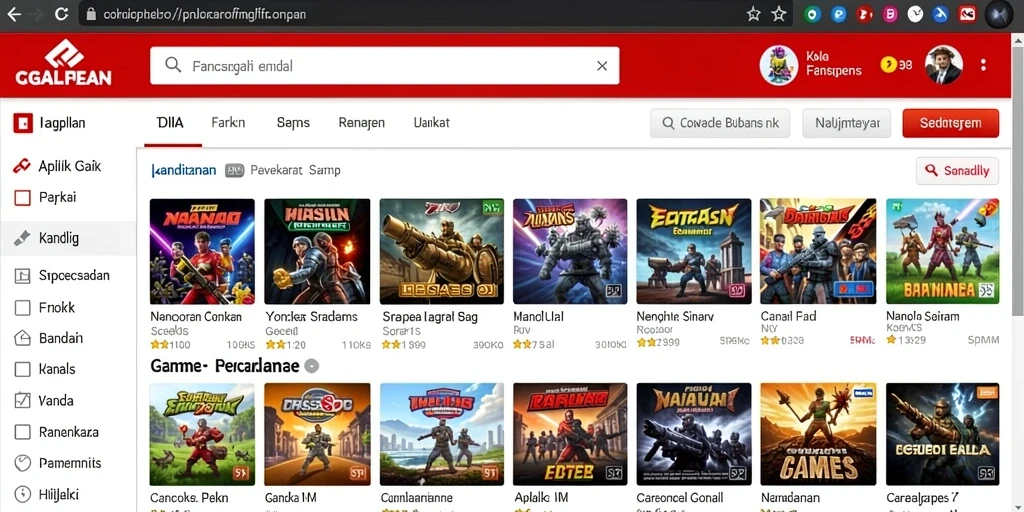Click the browser back arrow

coord(14,14)
